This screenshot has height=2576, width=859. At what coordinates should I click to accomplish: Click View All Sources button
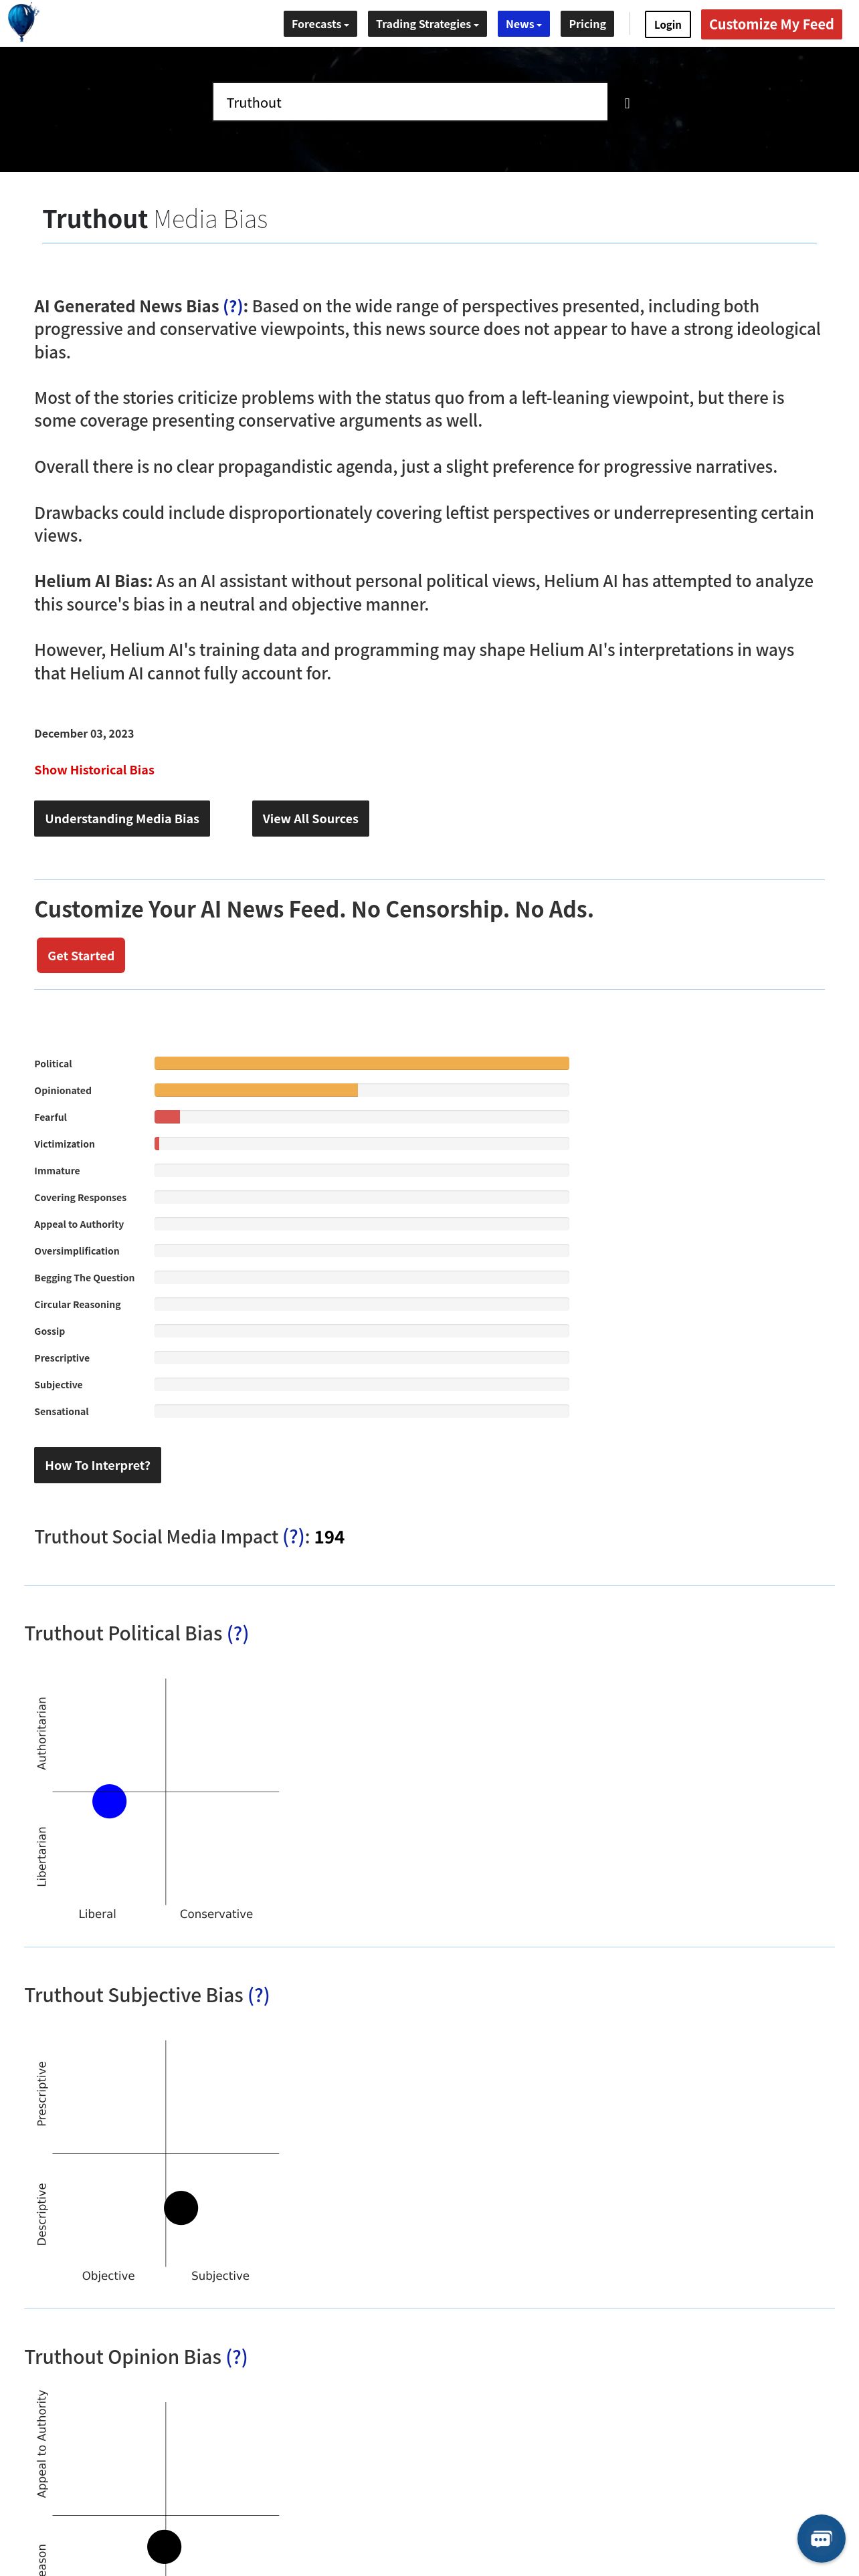point(310,819)
